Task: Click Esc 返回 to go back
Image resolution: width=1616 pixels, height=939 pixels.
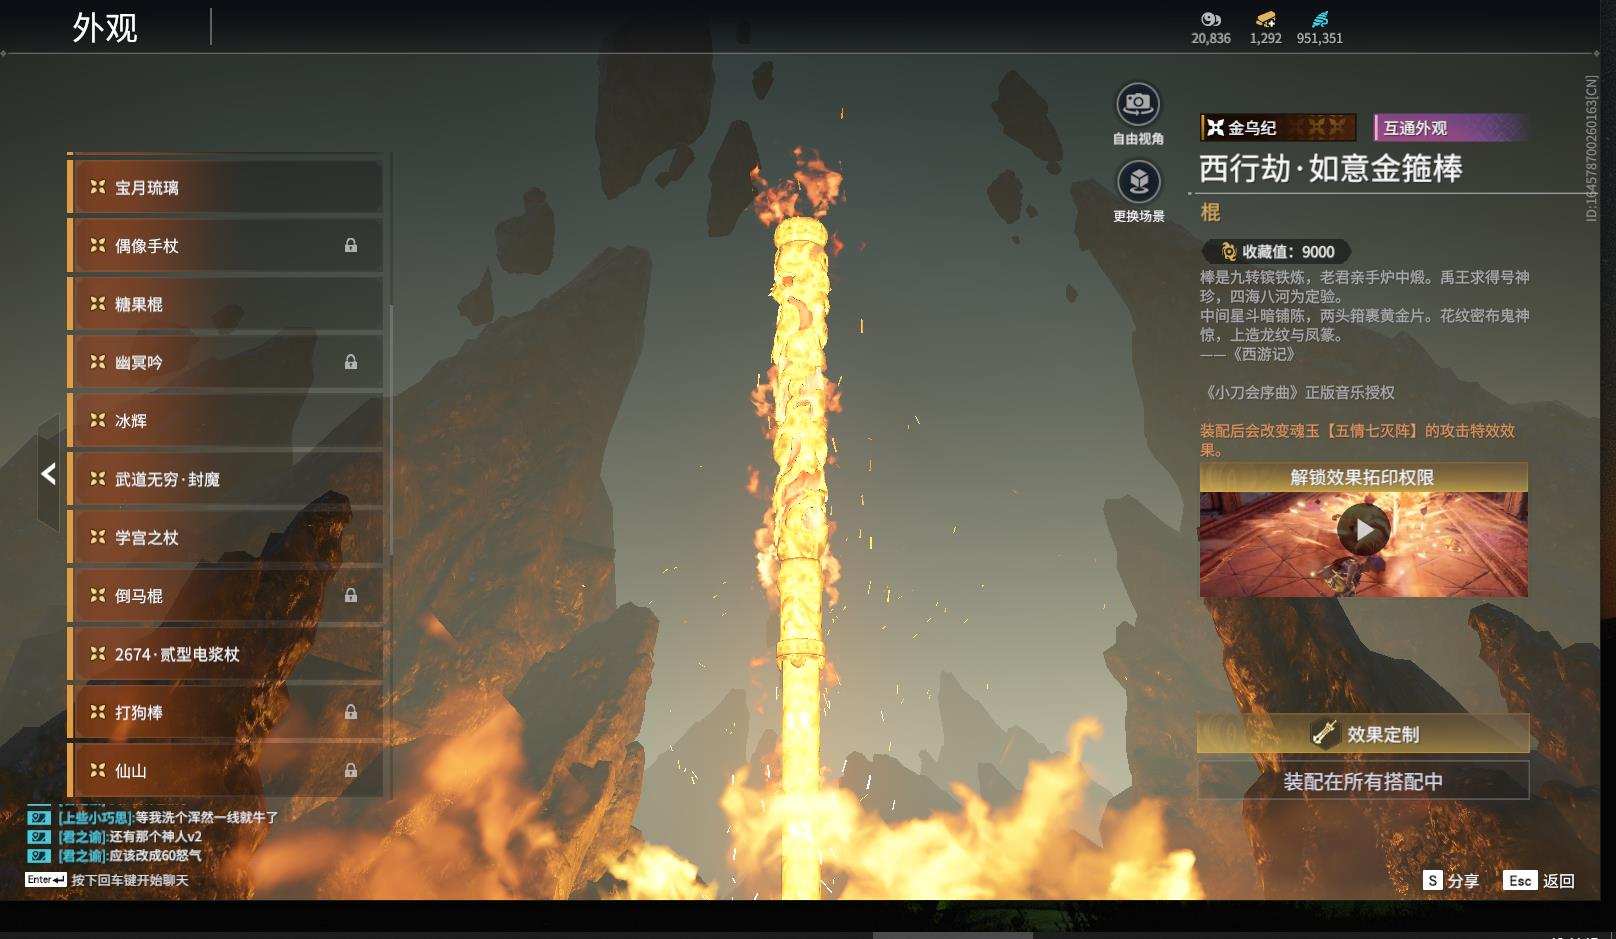Action: coord(1539,880)
